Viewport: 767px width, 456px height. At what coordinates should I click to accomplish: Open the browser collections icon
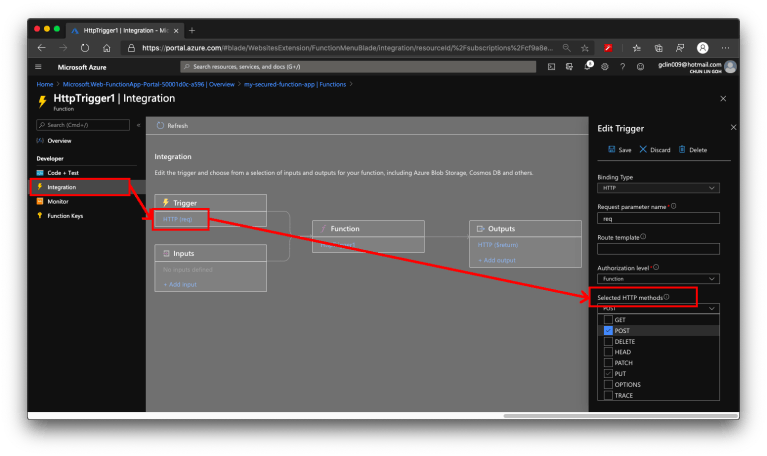pyautogui.click(x=658, y=48)
